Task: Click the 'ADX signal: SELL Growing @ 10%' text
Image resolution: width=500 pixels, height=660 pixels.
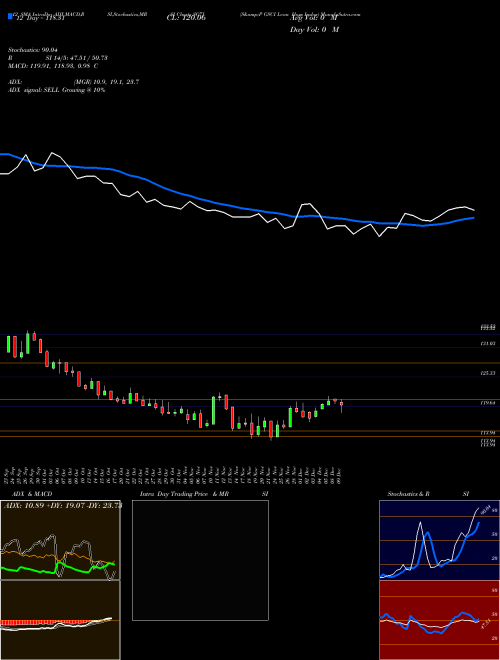Action: [x=56, y=90]
